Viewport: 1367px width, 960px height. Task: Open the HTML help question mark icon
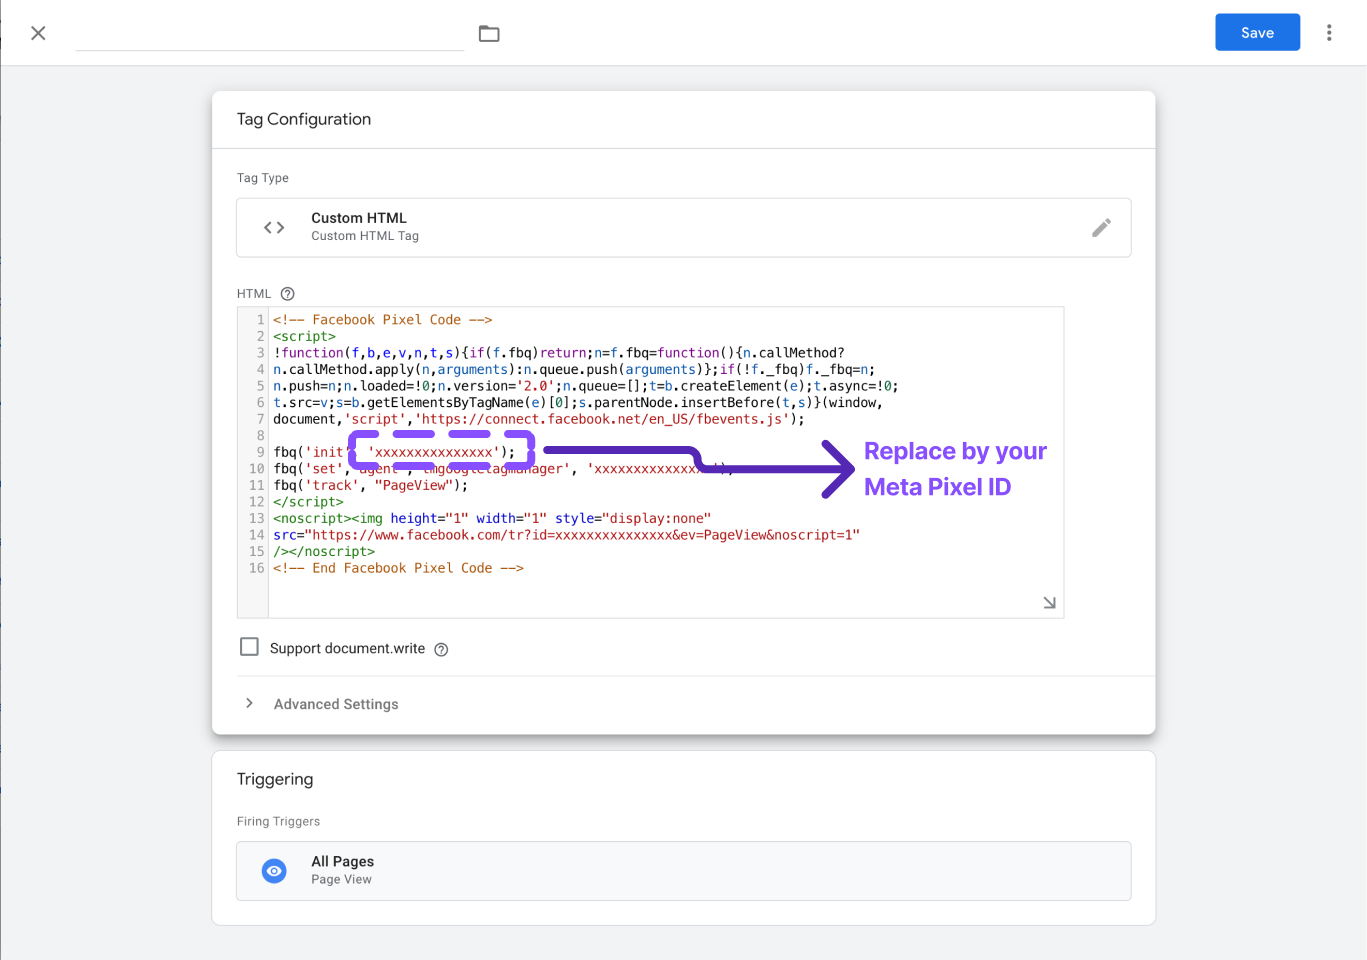pyautogui.click(x=288, y=294)
